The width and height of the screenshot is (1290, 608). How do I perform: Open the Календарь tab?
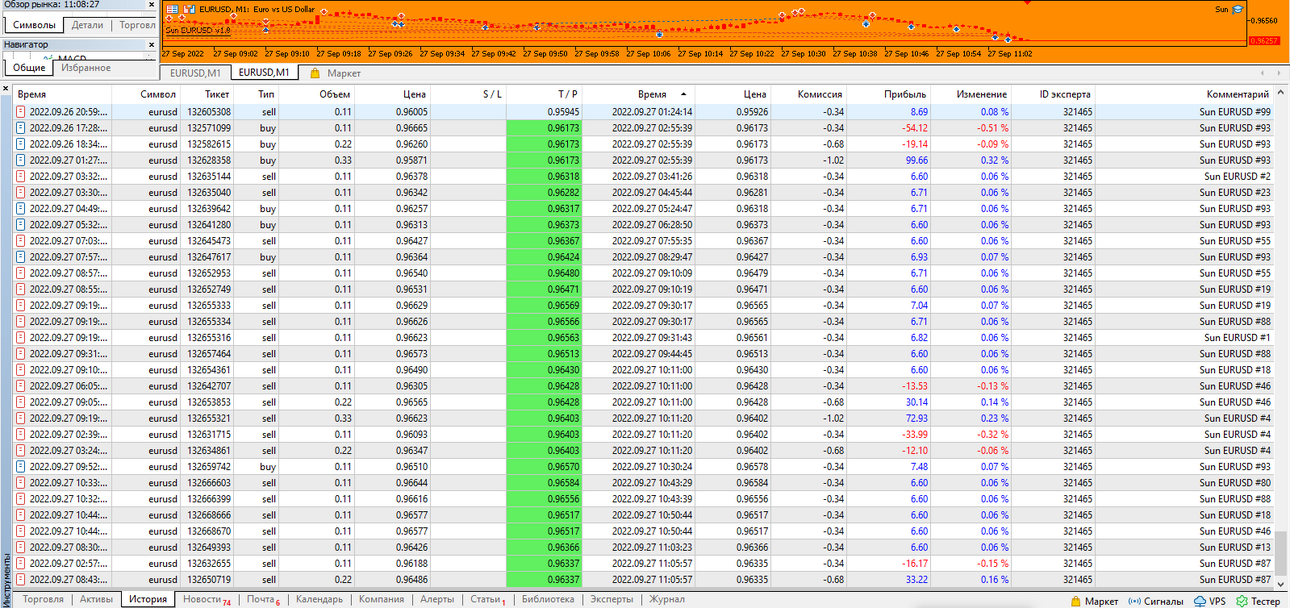click(319, 600)
